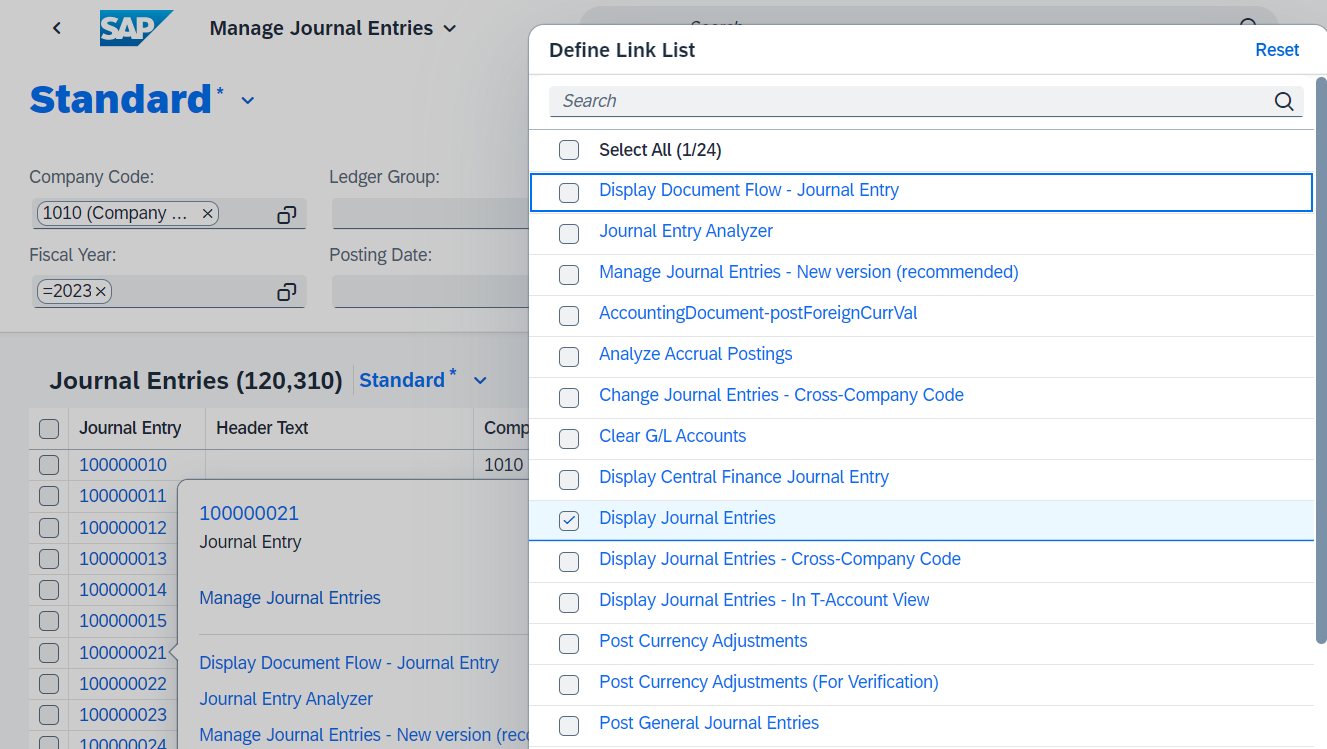
Task: Open Post General Journal Entries link
Action: 709,723
